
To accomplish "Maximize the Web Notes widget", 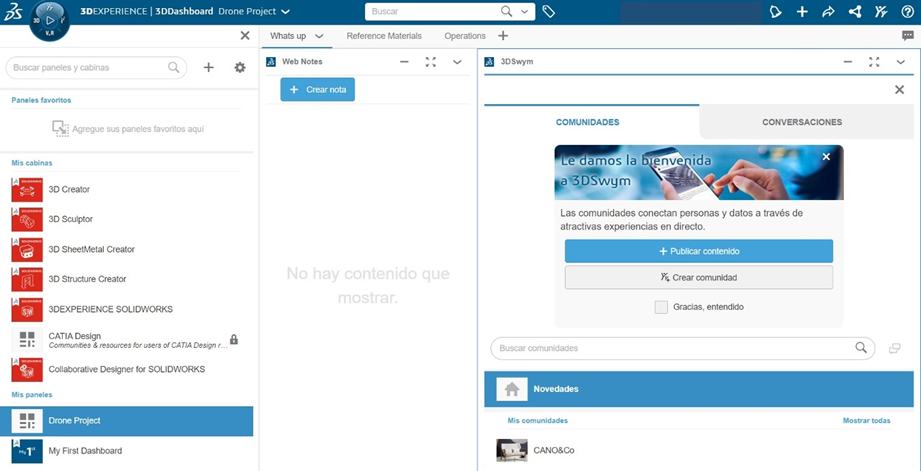I will (x=431, y=62).
